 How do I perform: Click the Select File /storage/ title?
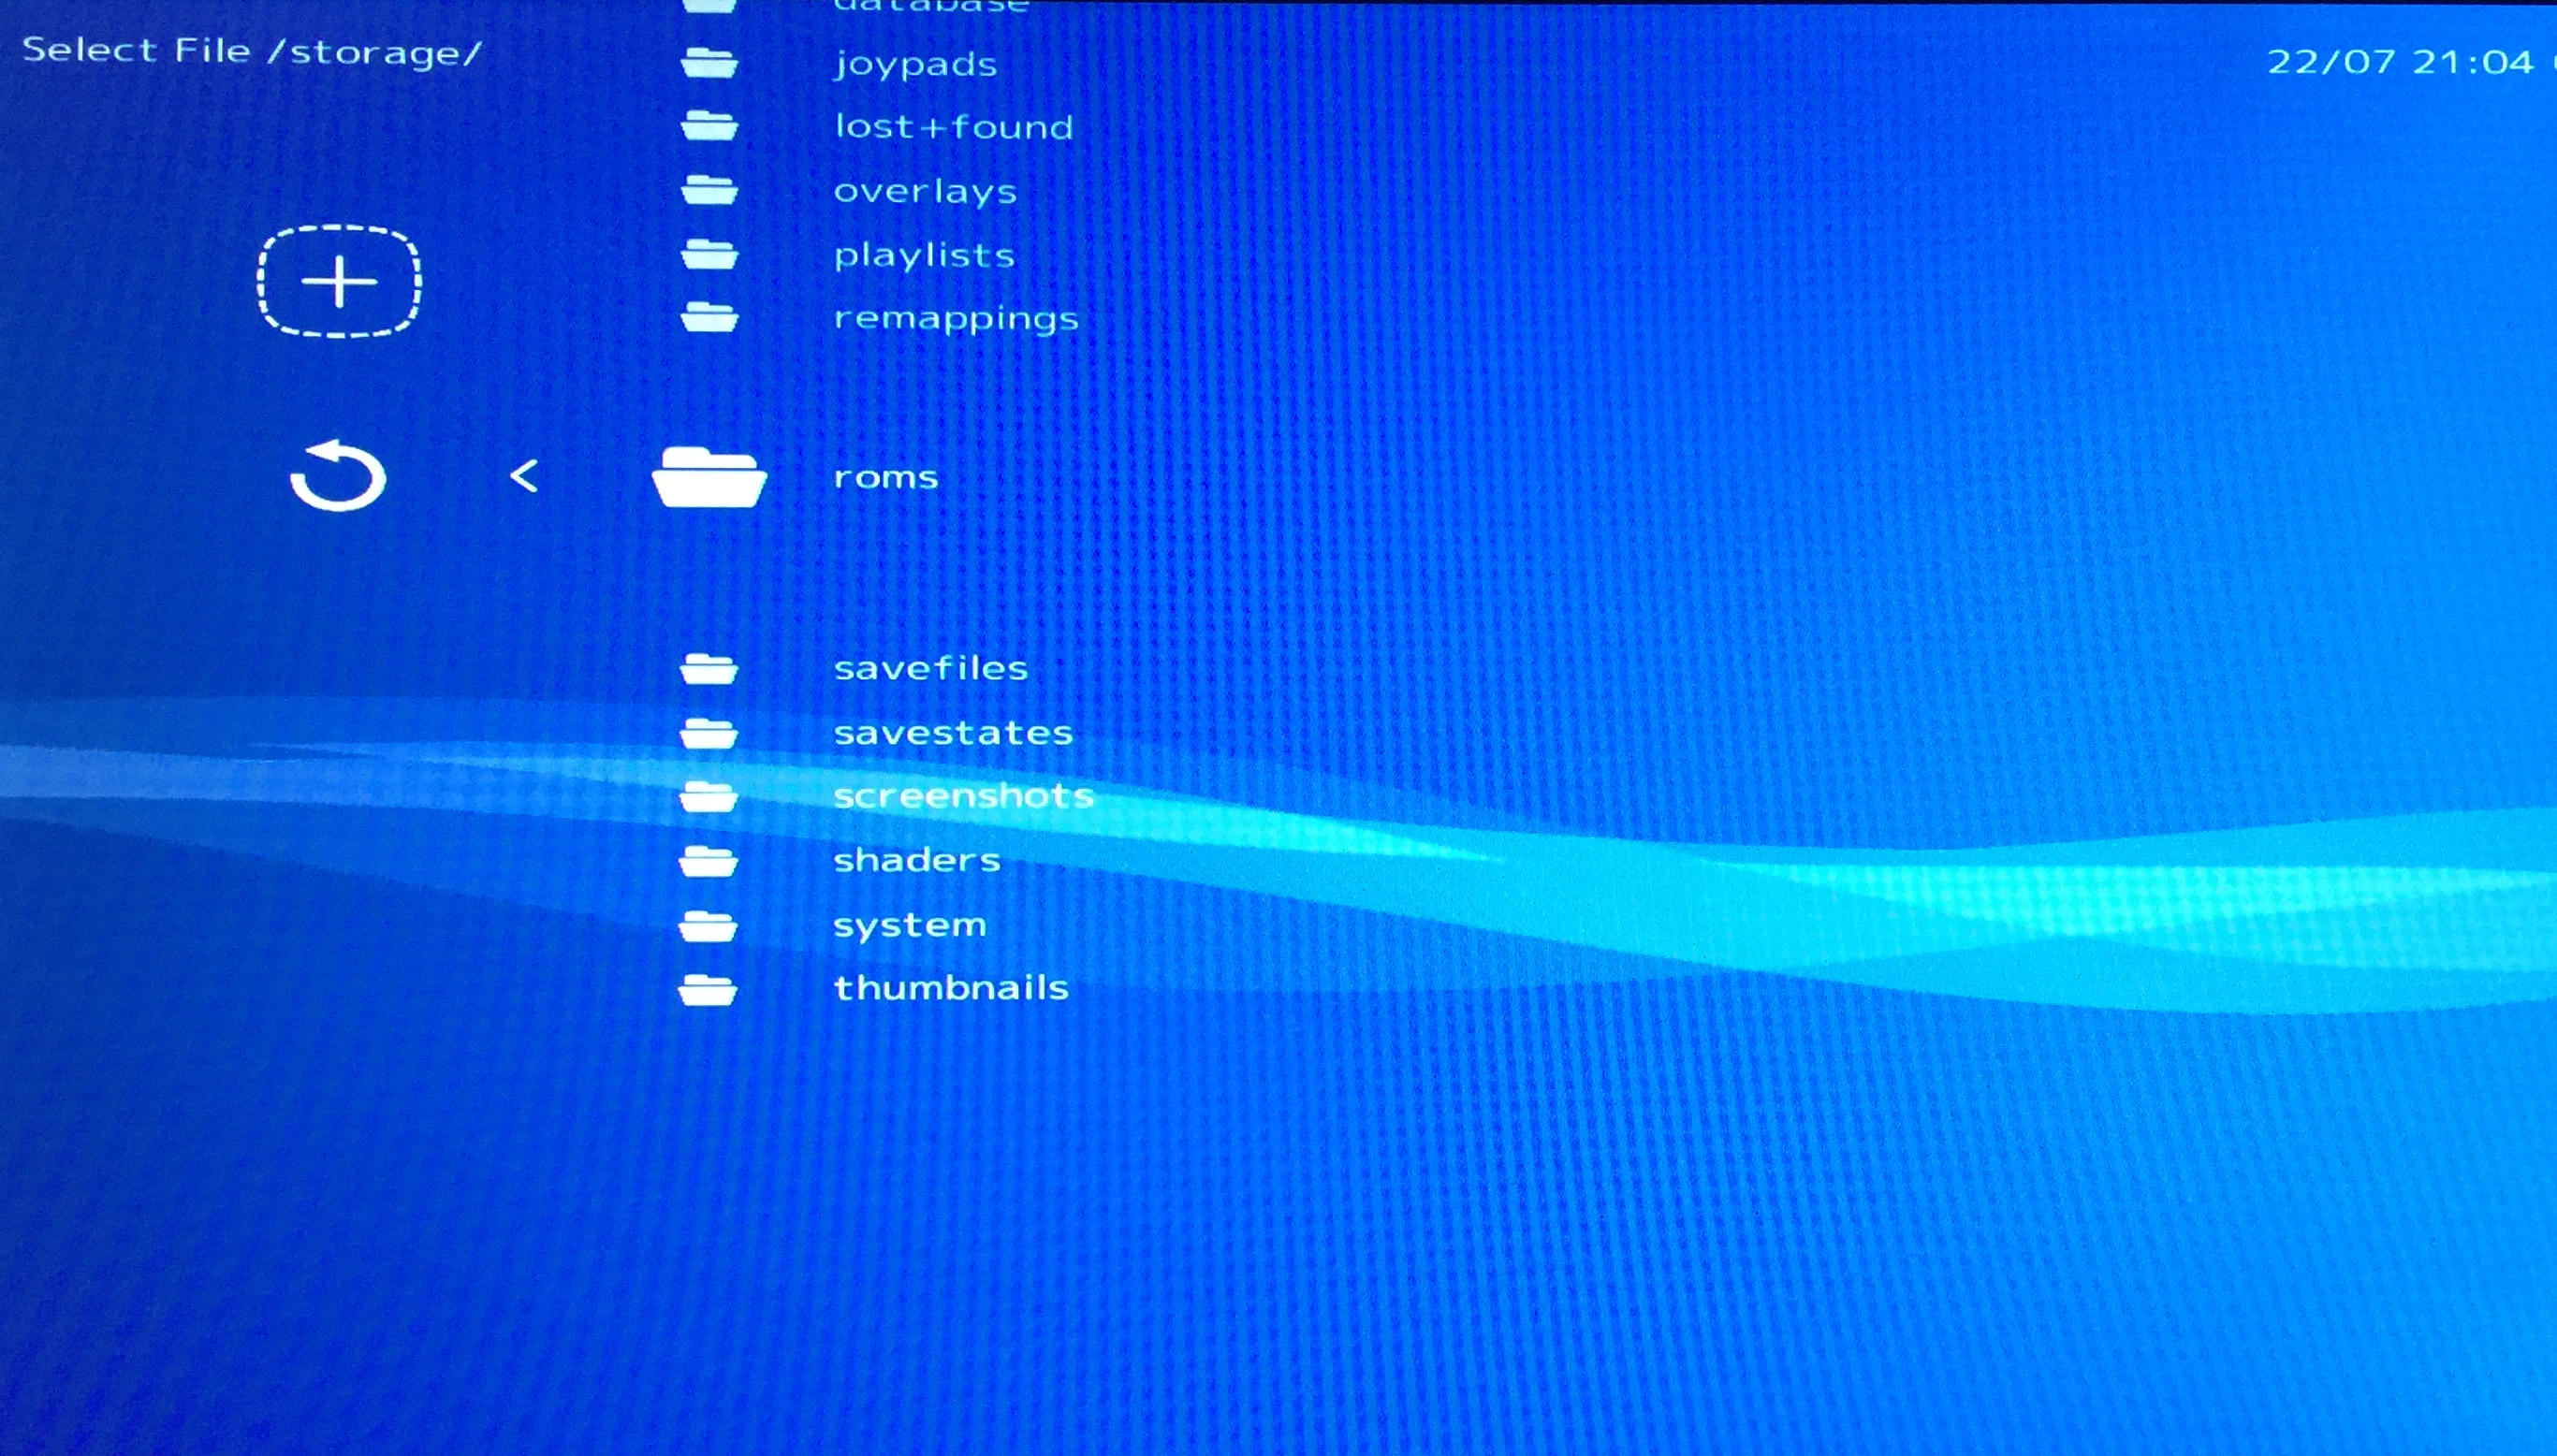pos(252,51)
